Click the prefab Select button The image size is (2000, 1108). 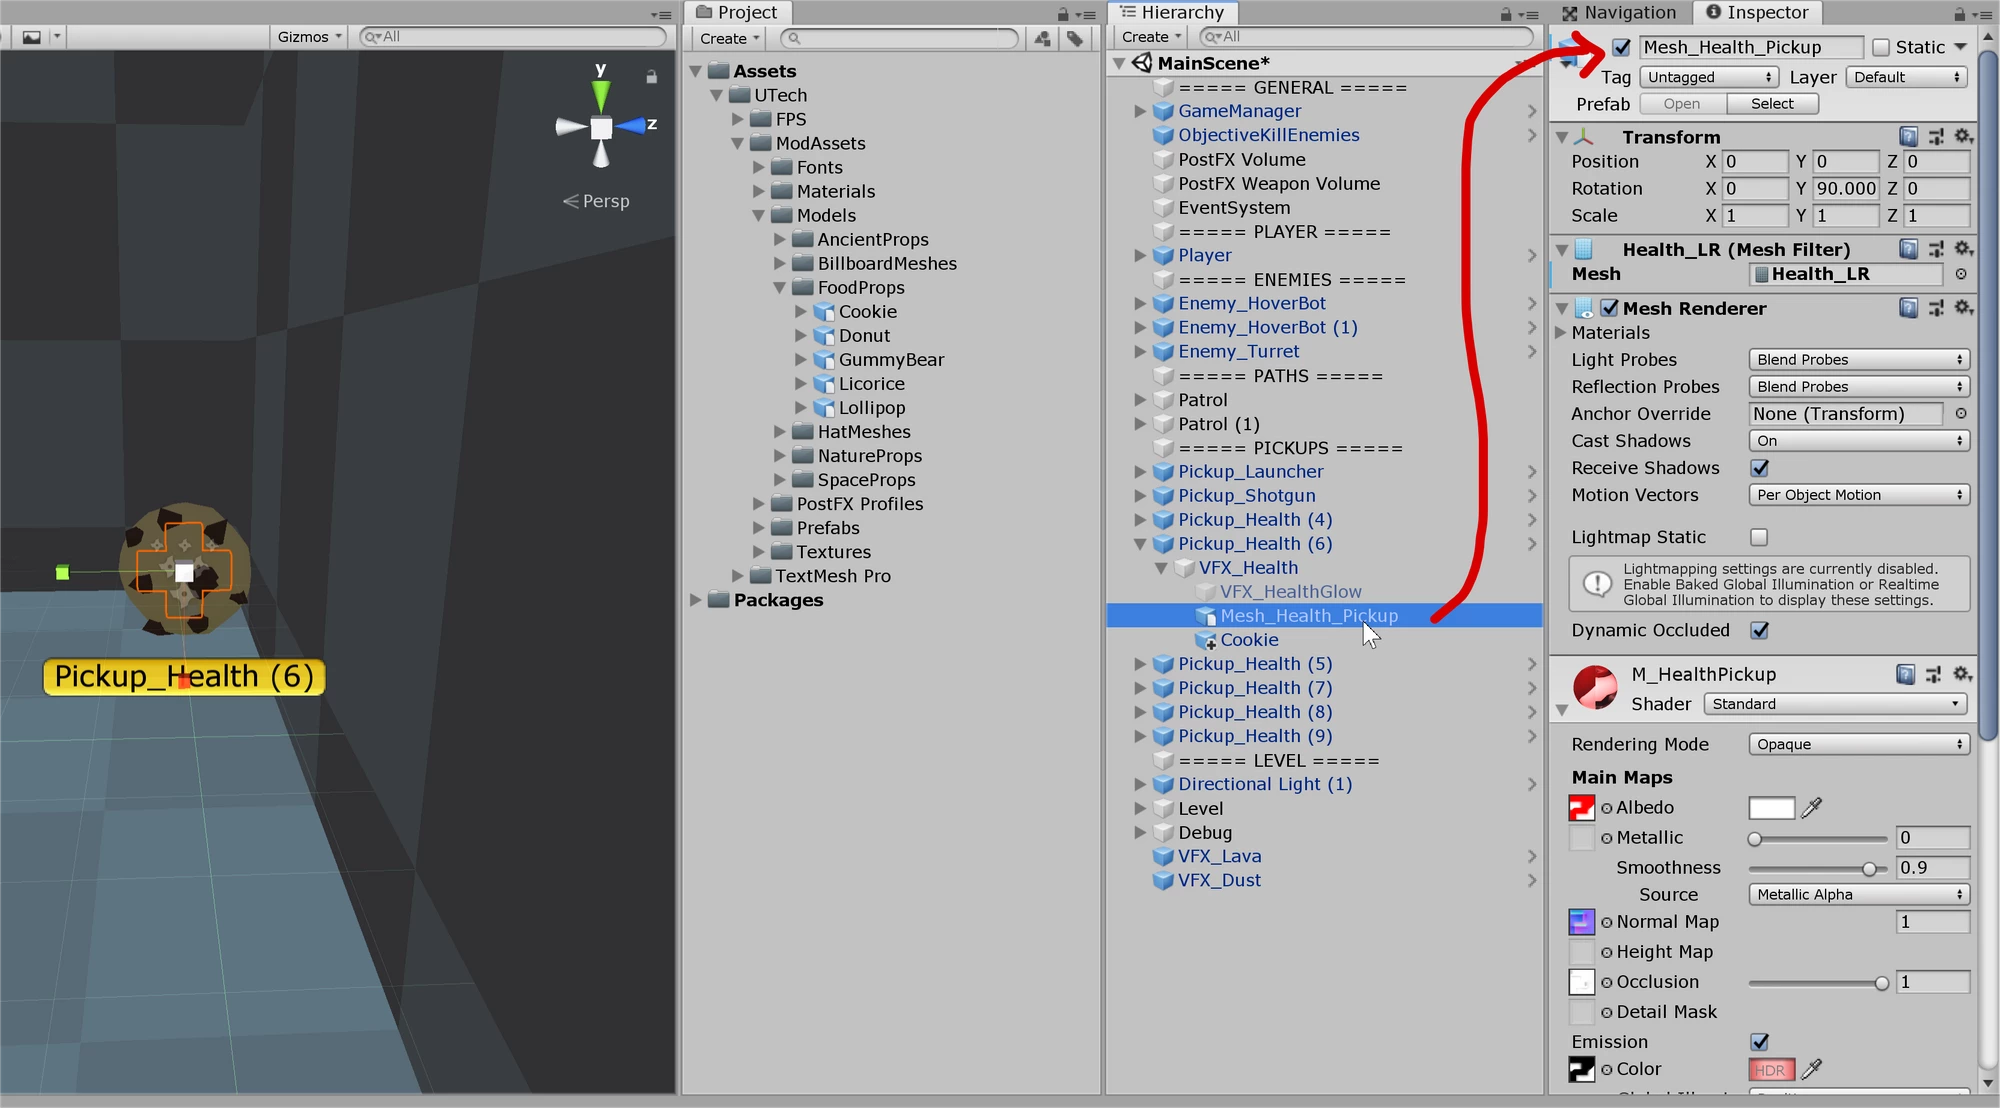tap(1772, 104)
